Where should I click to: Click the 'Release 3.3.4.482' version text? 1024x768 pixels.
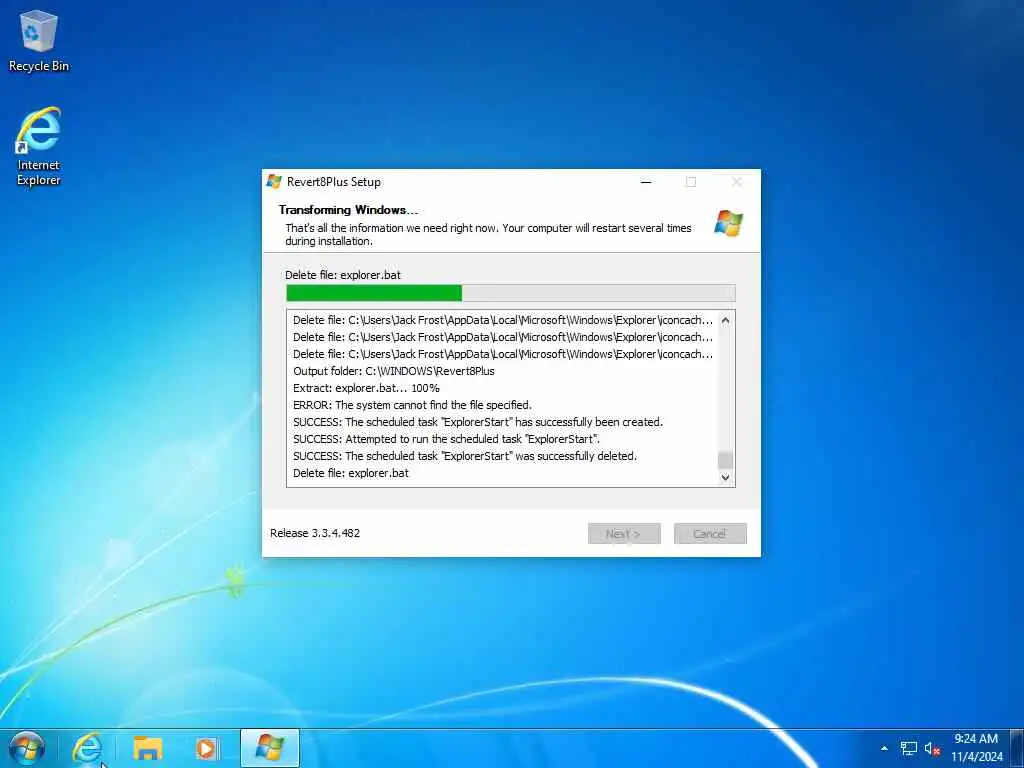[315, 533]
